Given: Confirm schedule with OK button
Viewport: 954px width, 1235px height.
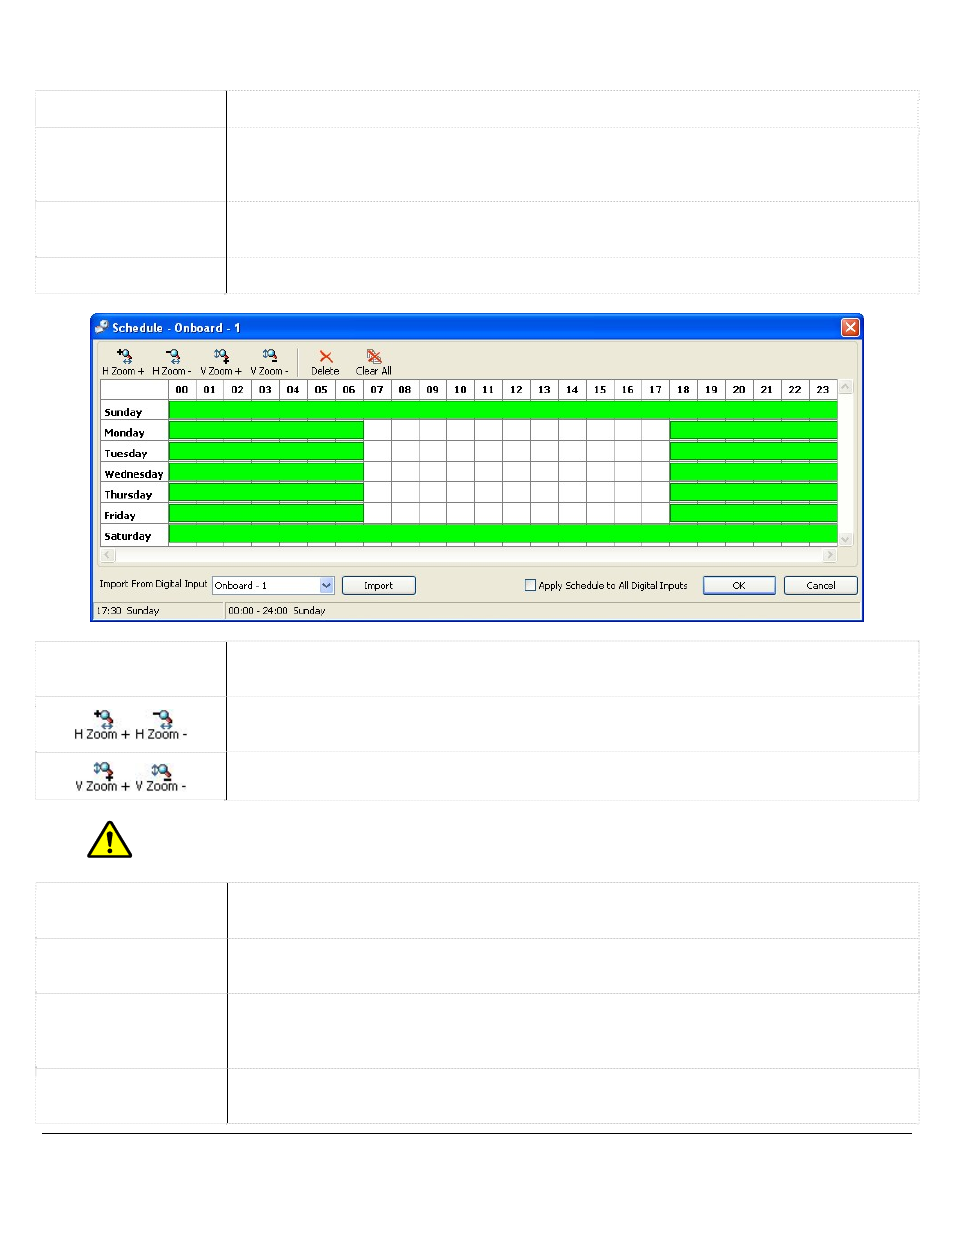Looking at the screenshot, I should point(739,586).
